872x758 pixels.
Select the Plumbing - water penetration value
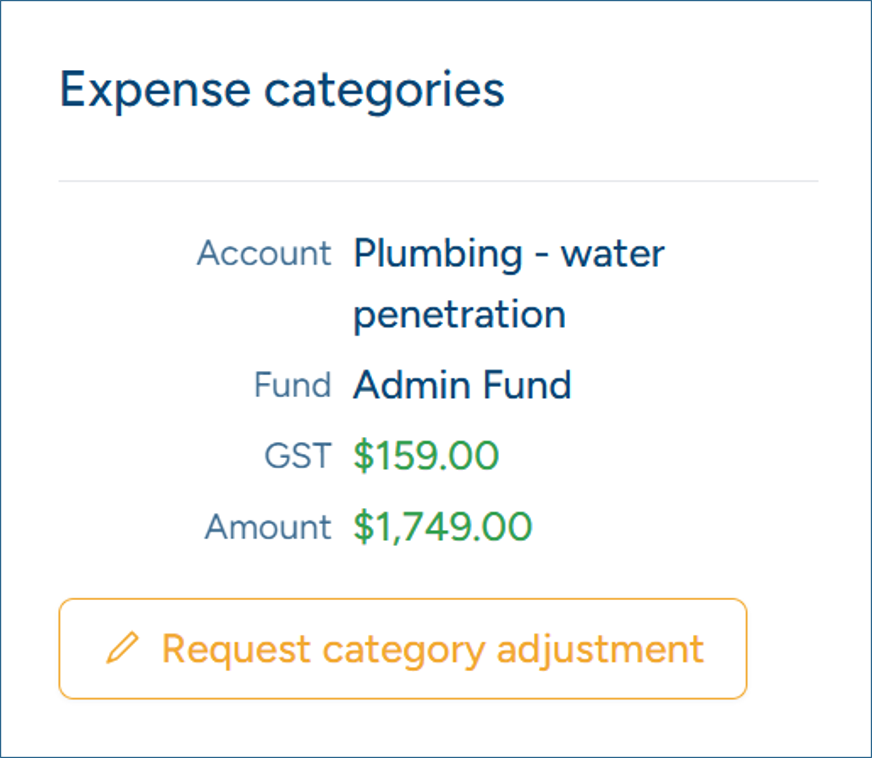click(509, 284)
